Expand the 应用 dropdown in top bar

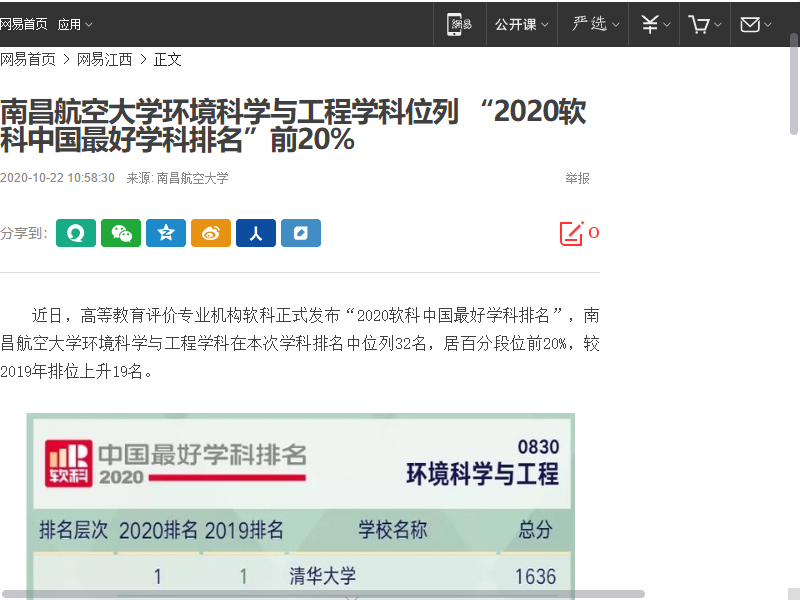pyautogui.click(x=75, y=24)
